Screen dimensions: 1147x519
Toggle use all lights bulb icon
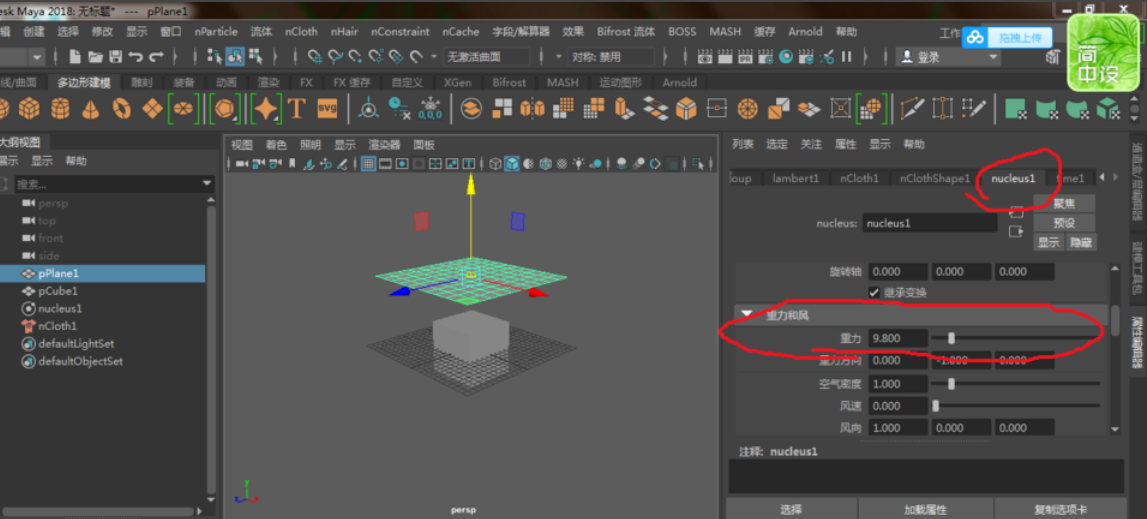click(x=580, y=163)
